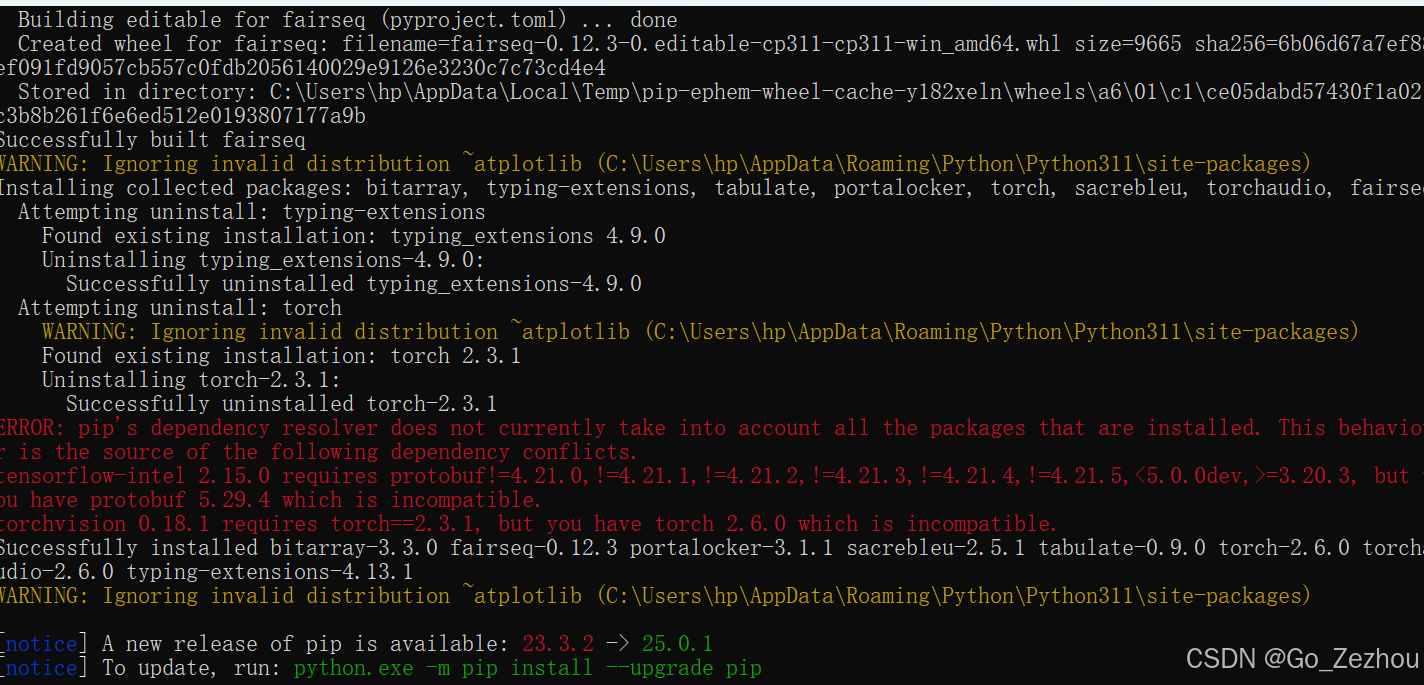
Task: Click "torch-2.6.0" in Successfully installed line
Action: pos(1283,548)
